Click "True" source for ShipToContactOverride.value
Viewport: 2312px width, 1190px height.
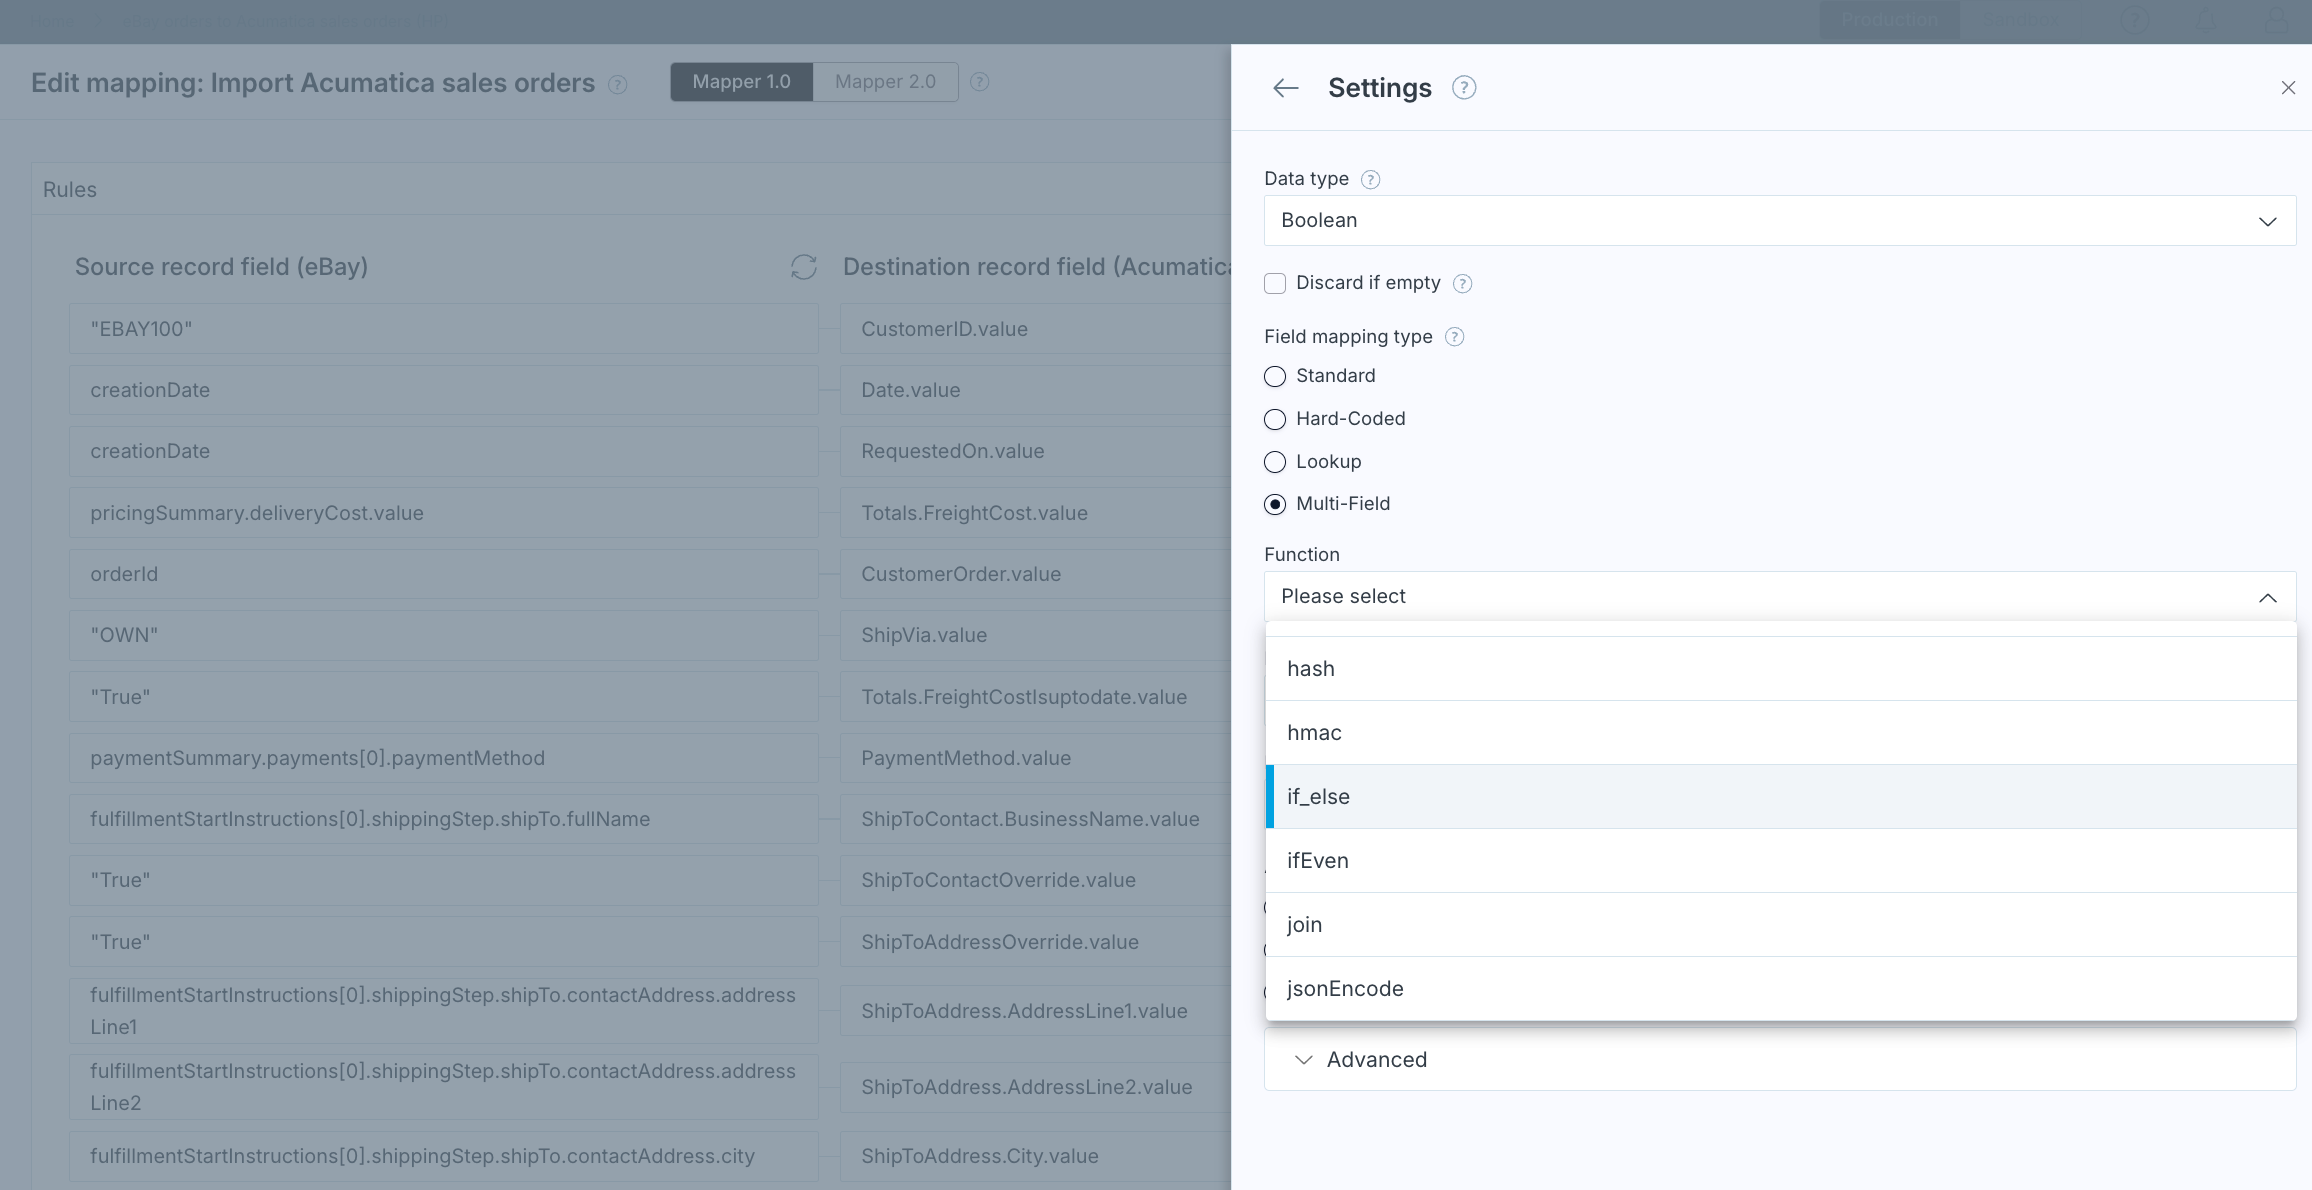pyautogui.click(x=443, y=880)
